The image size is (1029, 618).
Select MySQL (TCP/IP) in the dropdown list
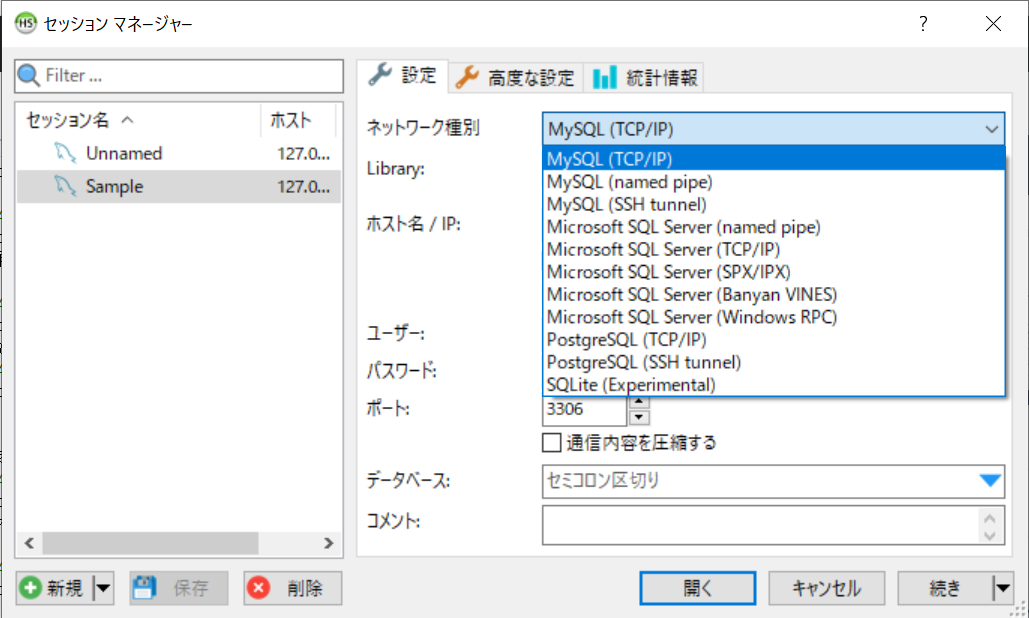[774, 159]
